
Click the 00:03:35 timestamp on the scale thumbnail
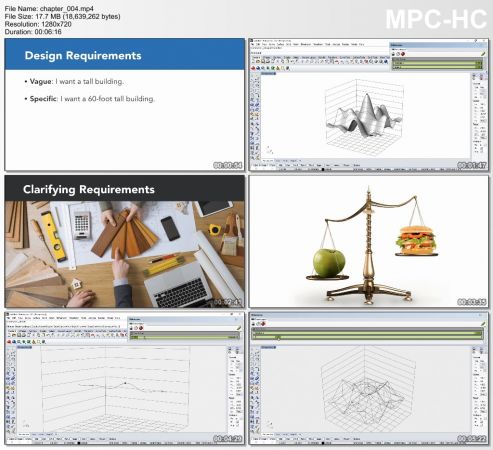(x=472, y=302)
